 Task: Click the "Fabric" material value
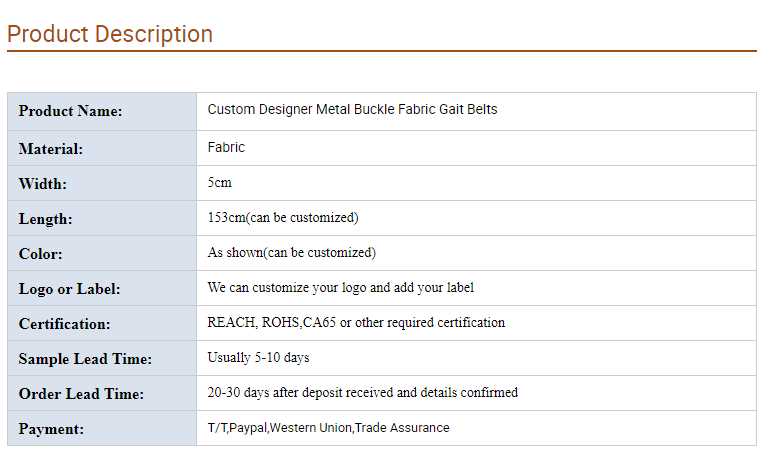click(x=226, y=147)
